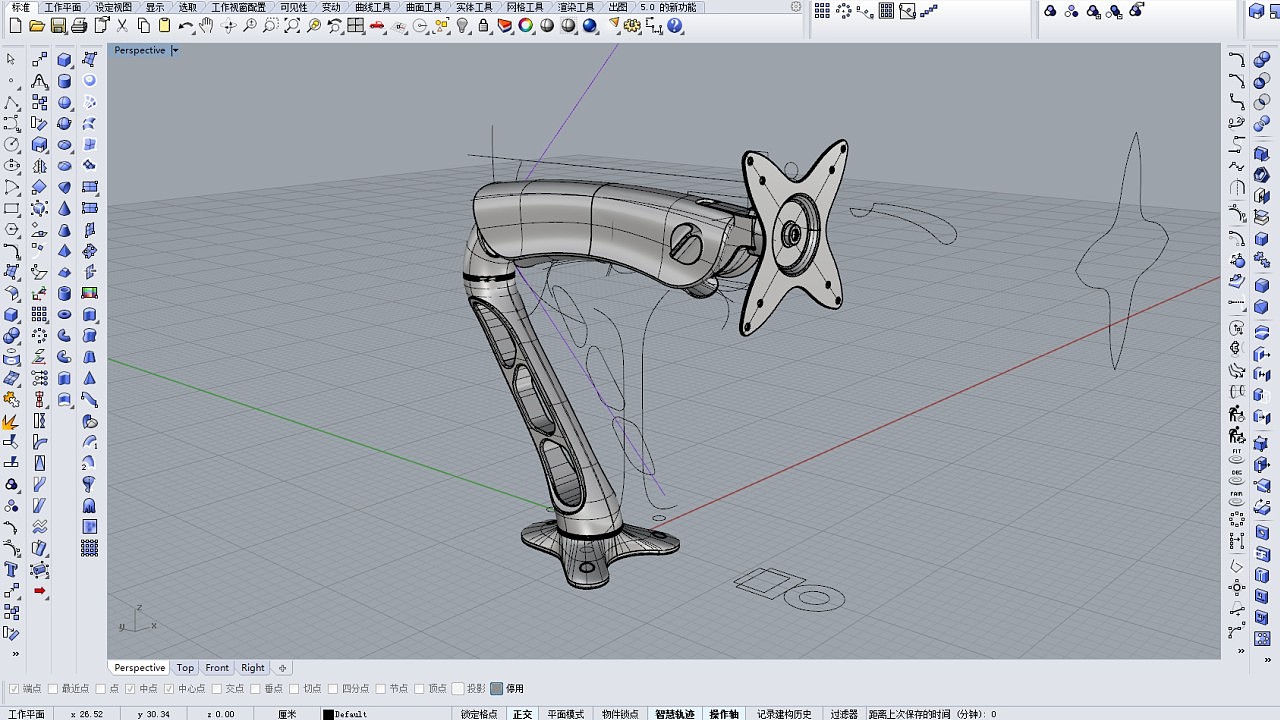Image resolution: width=1280 pixels, height=720 pixels.
Task: Enable the 最近点 osnap checkbox
Action: [x=53, y=689]
